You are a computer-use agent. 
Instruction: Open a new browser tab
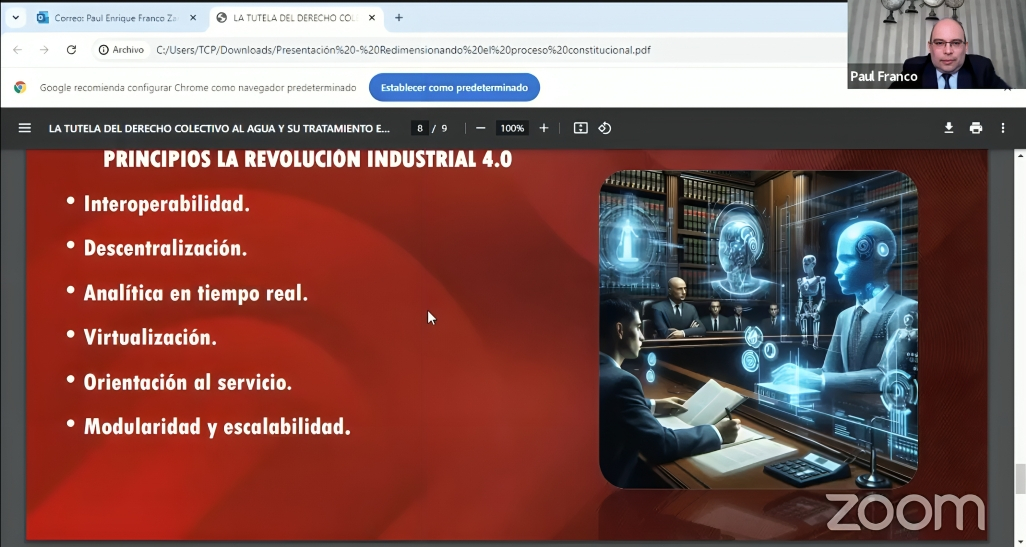399,18
